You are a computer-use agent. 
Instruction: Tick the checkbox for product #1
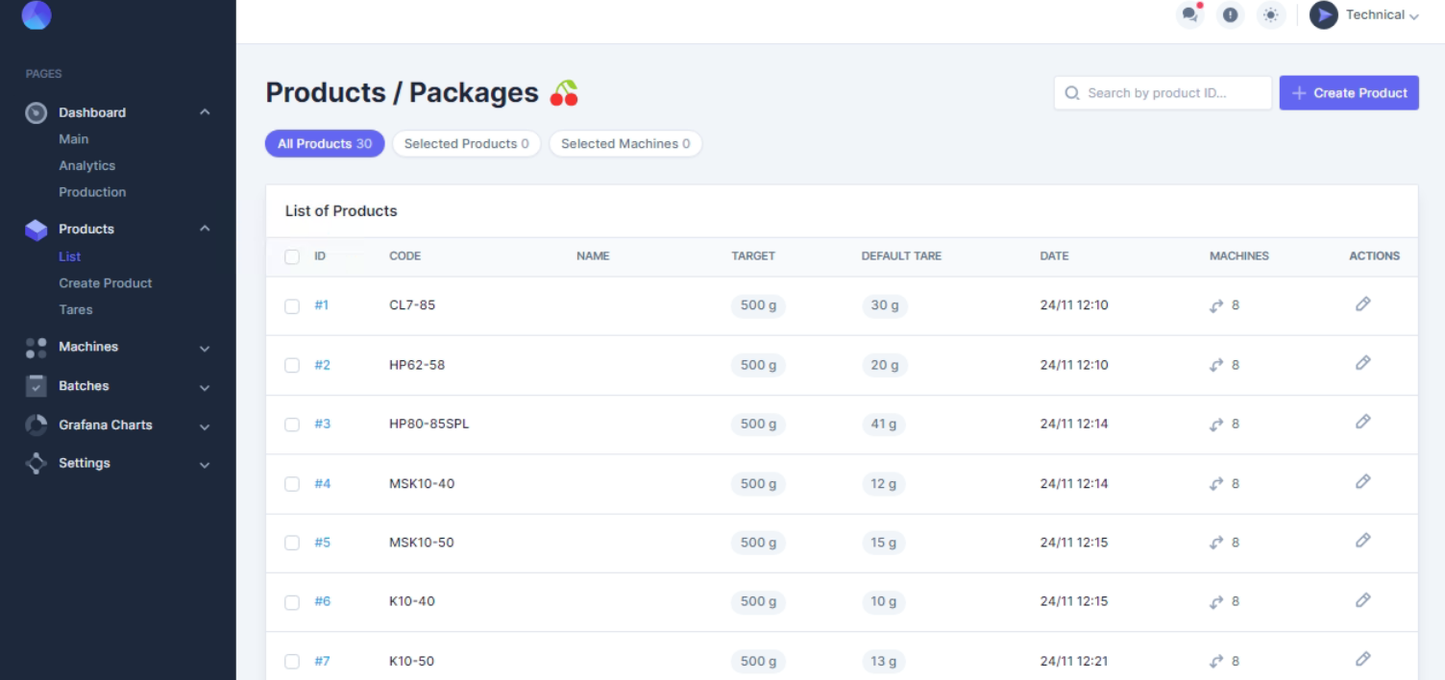(x=292, y=306)
